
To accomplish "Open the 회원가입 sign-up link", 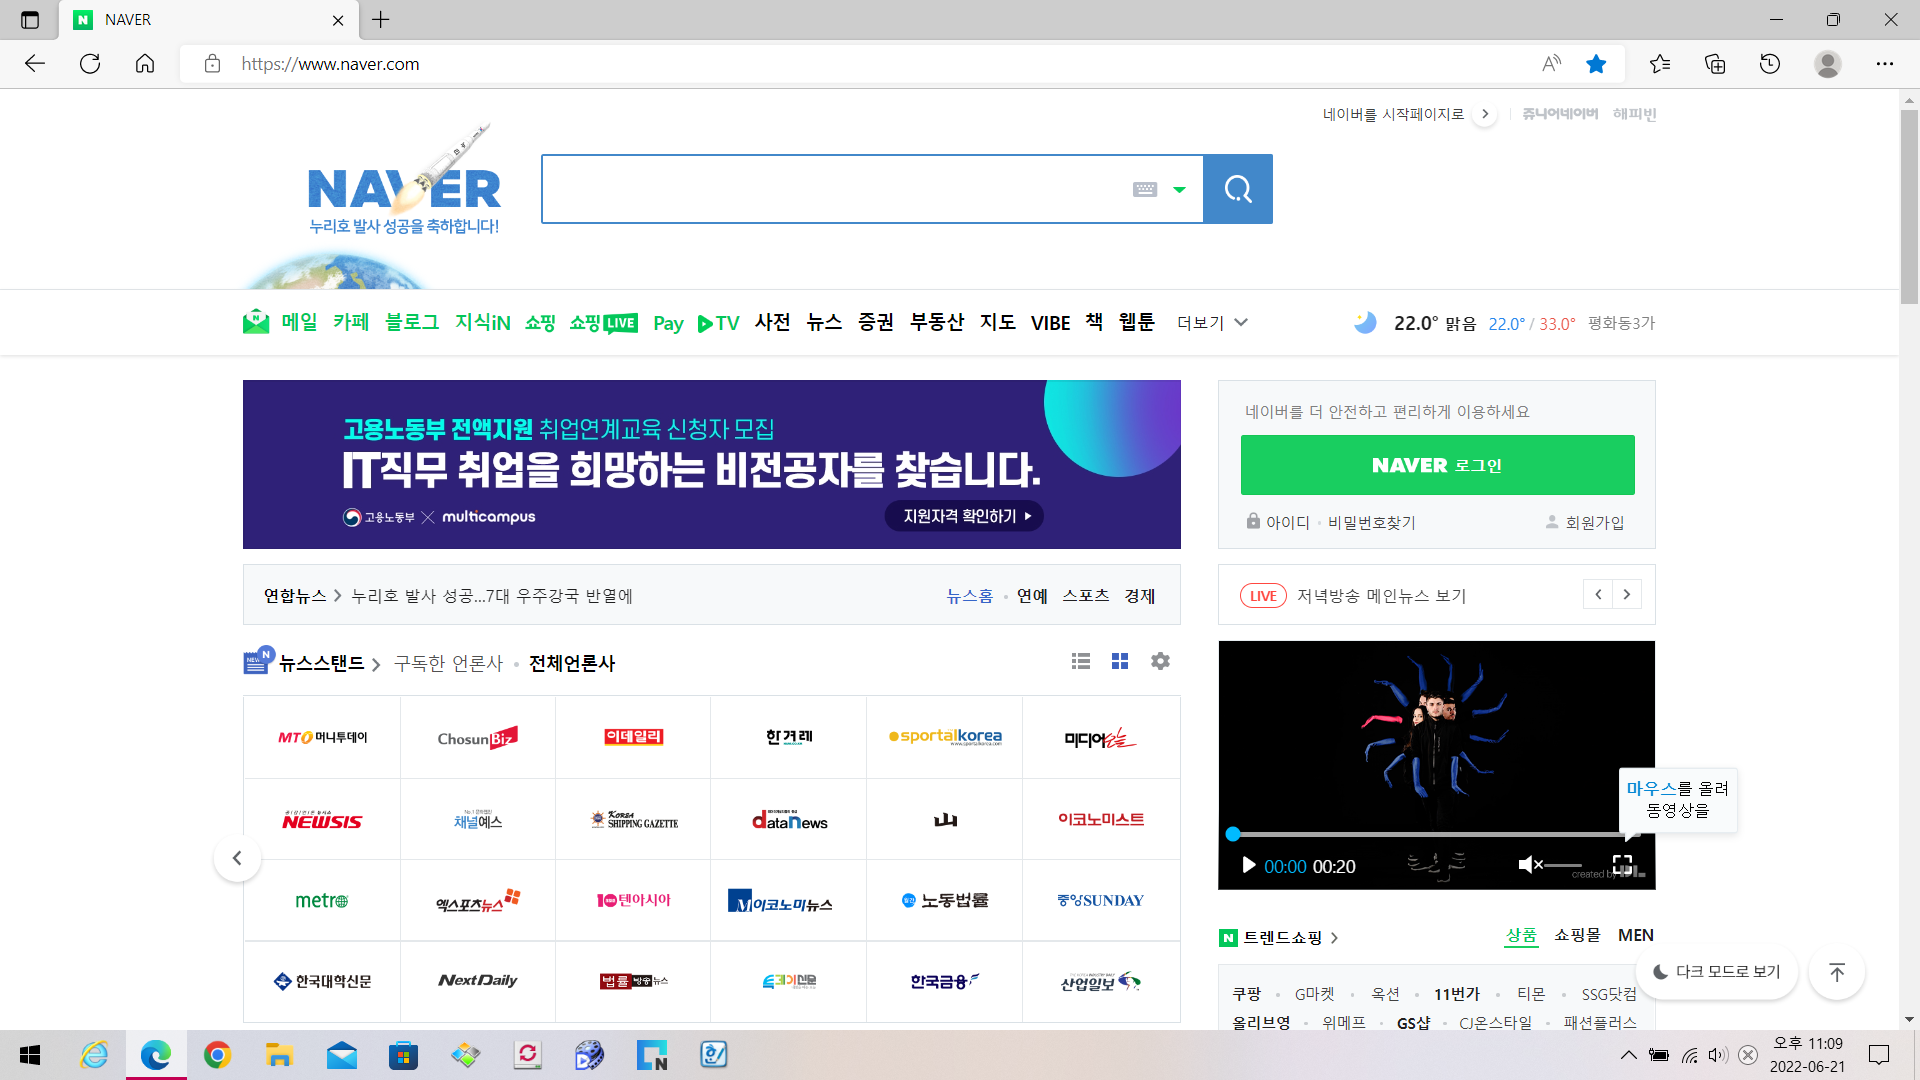I will pos(1594,522).
